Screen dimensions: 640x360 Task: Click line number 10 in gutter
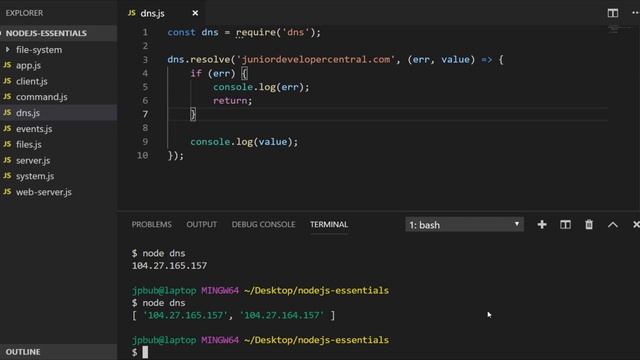tap(142, 156)
